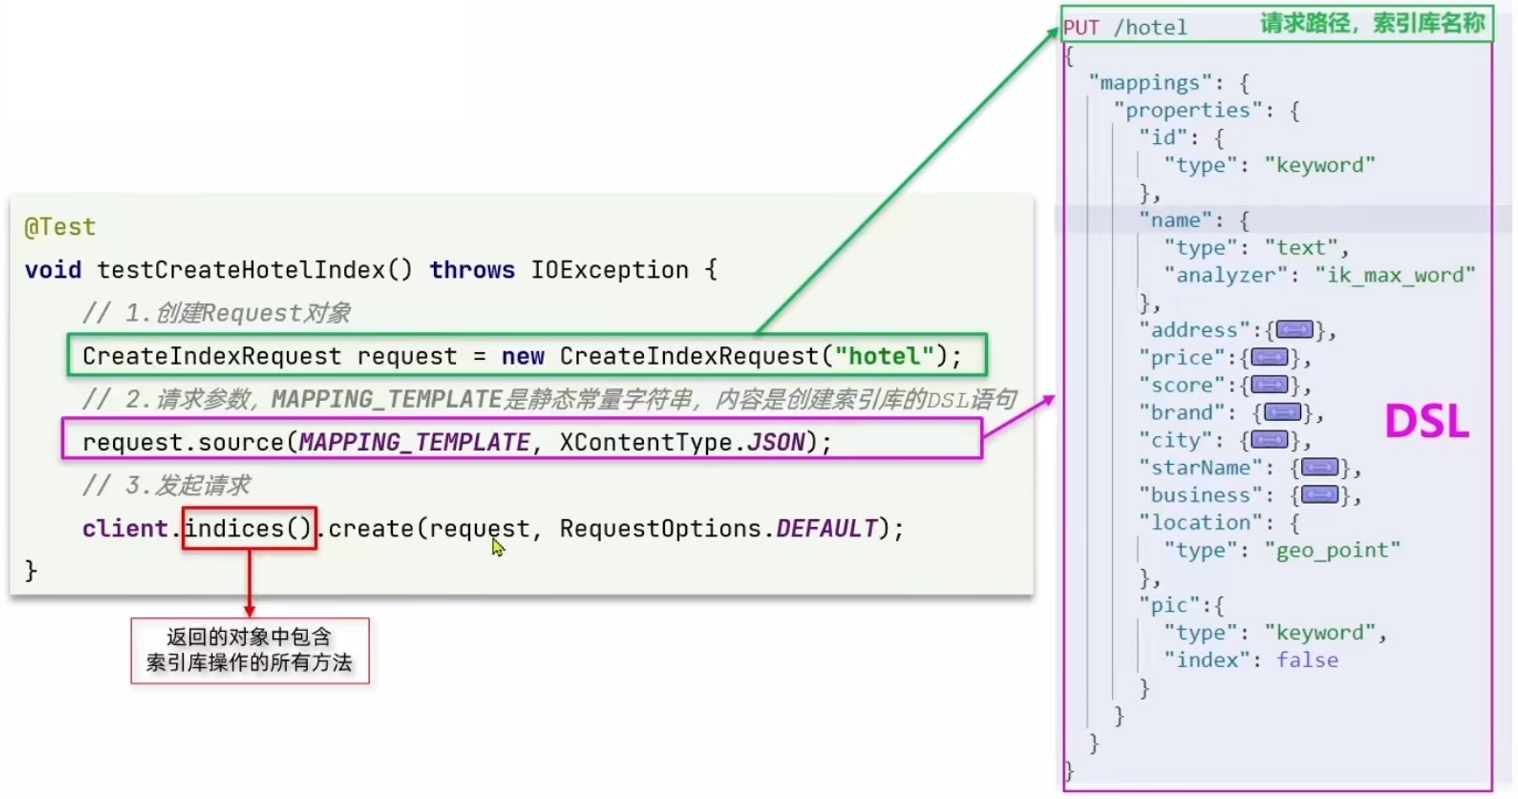Click the large magenta "DSL" label
Image resolution: width=1518 pixels, height=799 pixels.
(1426, 423)
